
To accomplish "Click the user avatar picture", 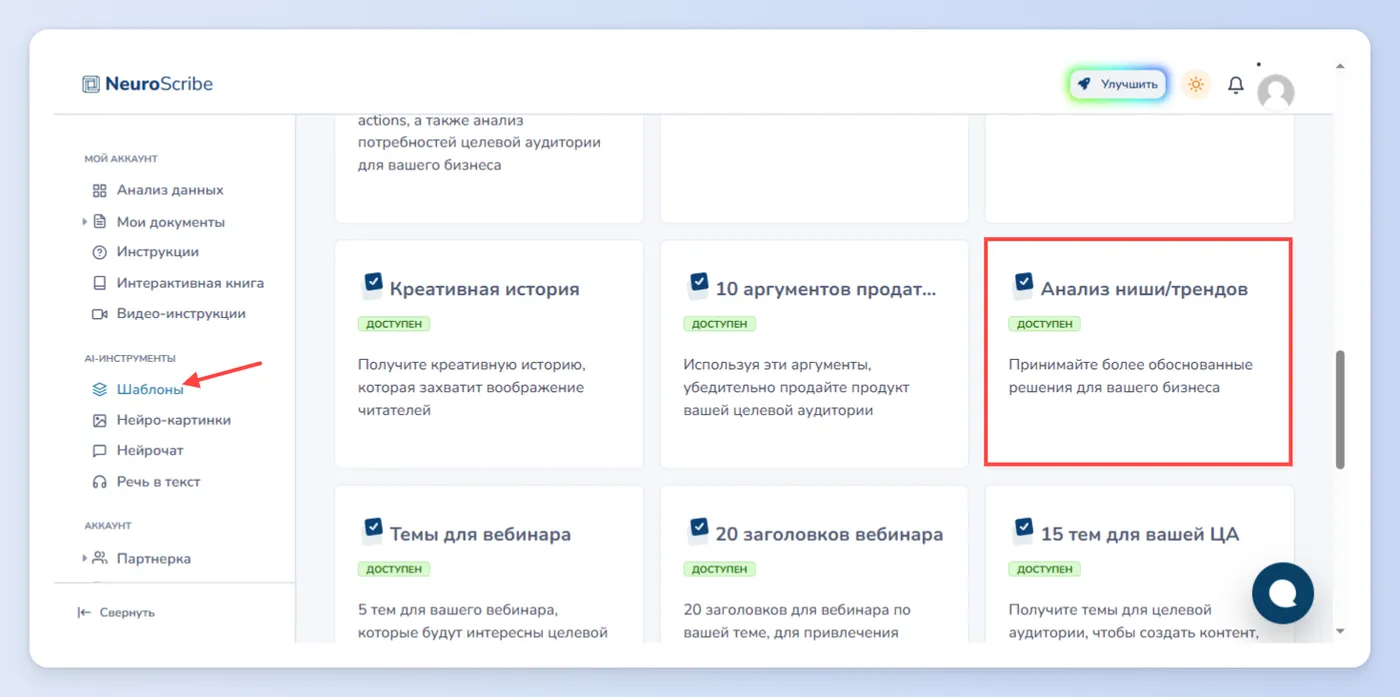I will [x=1276, y=92].
